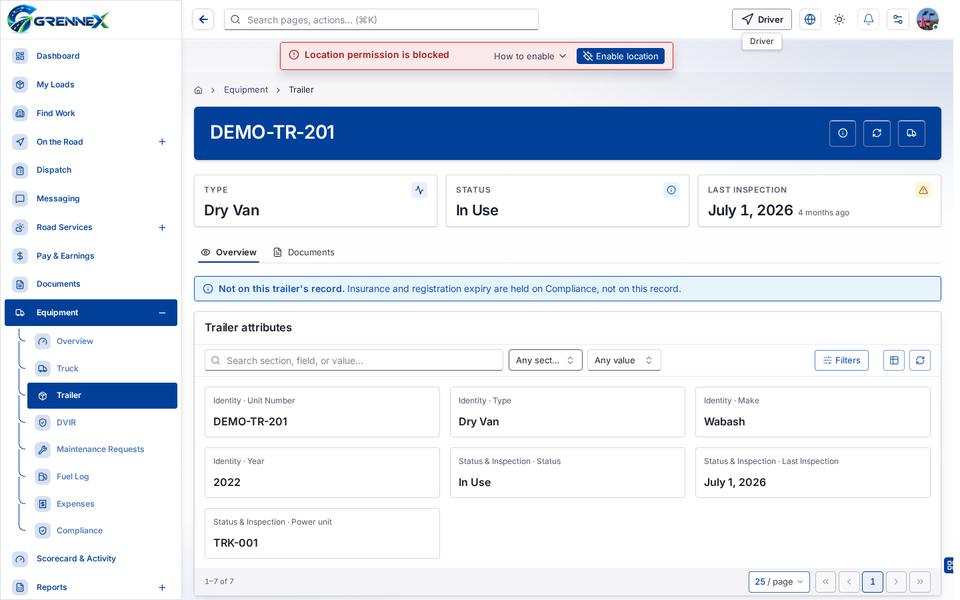This screenshot has height=600, width=960.
Task: Open the How to enable dropdown
Action: click(x=530, y=56)
